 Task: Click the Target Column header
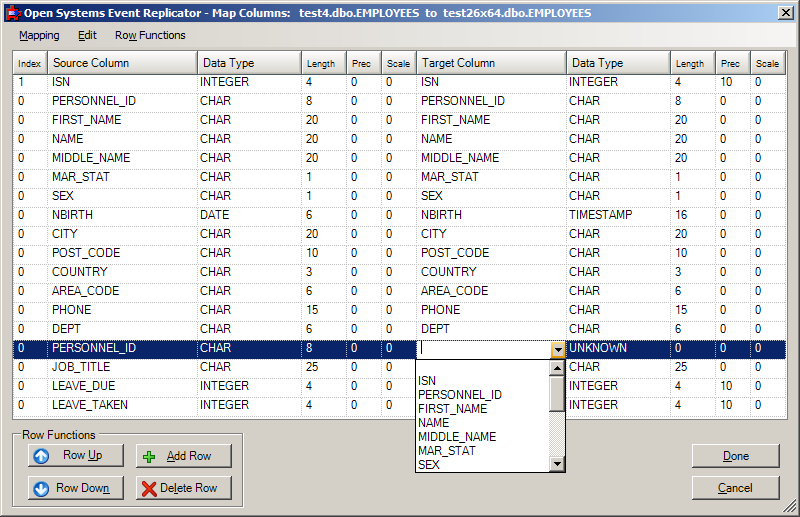tap(491, 63)
